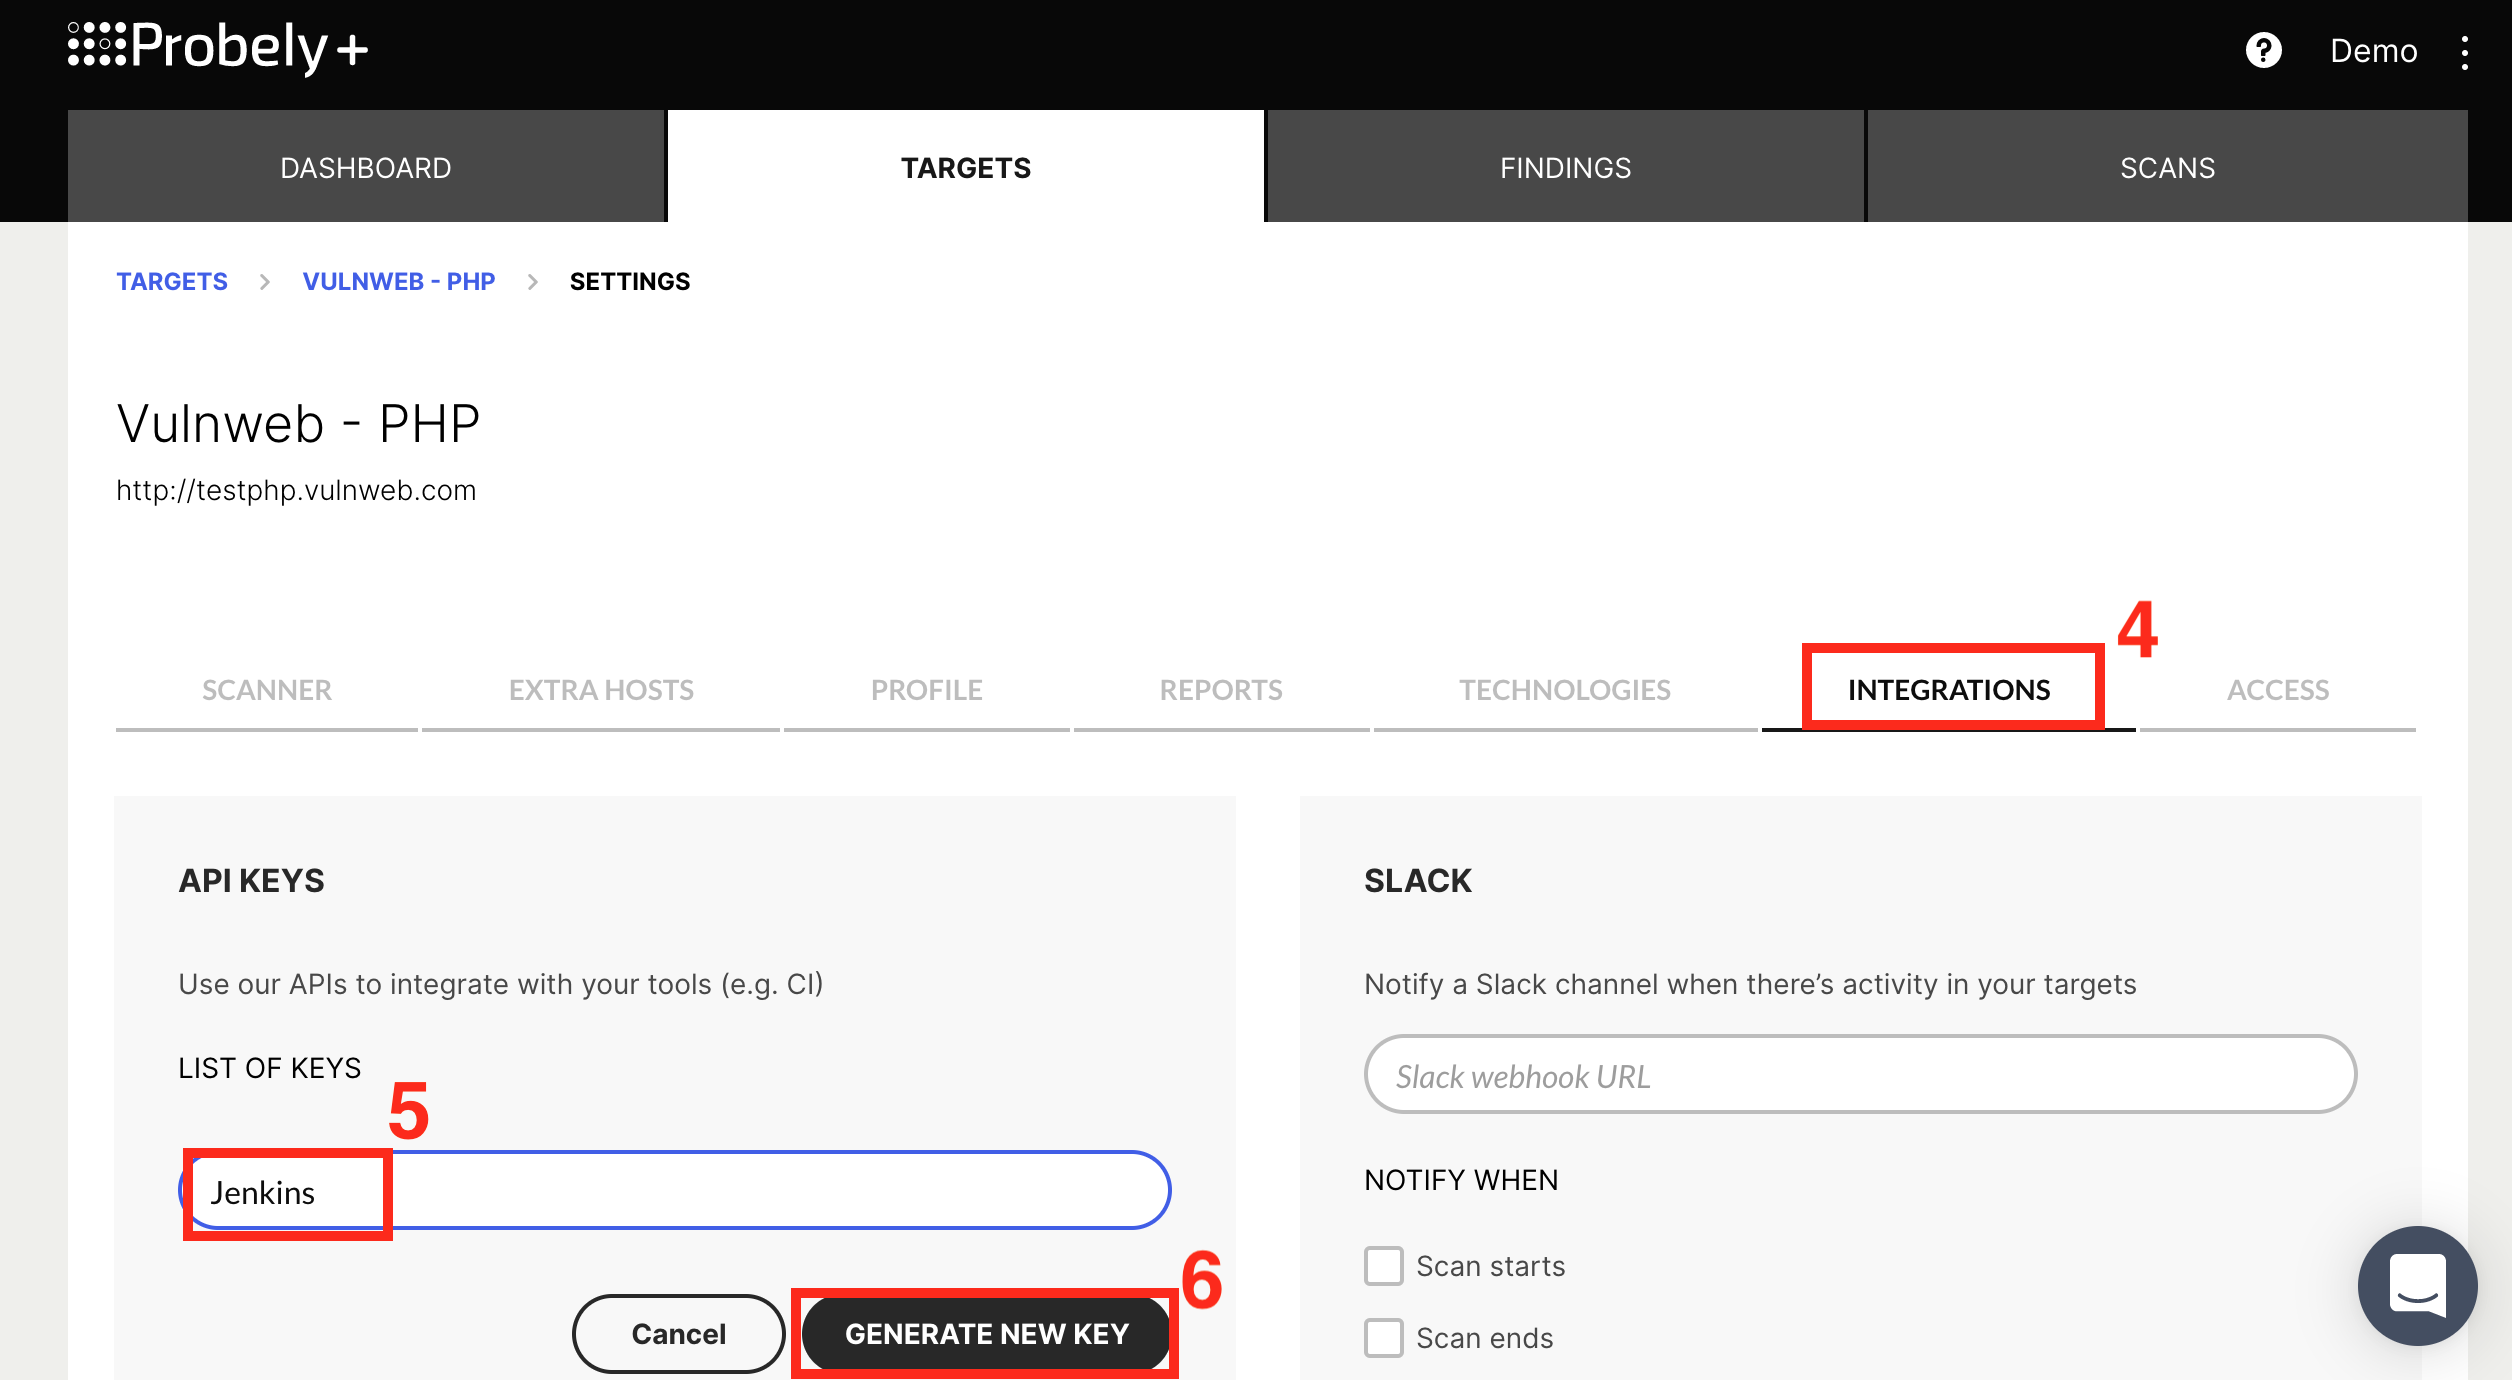
Task: Click the Targets breadcrumb link
Action: [172, 282]
